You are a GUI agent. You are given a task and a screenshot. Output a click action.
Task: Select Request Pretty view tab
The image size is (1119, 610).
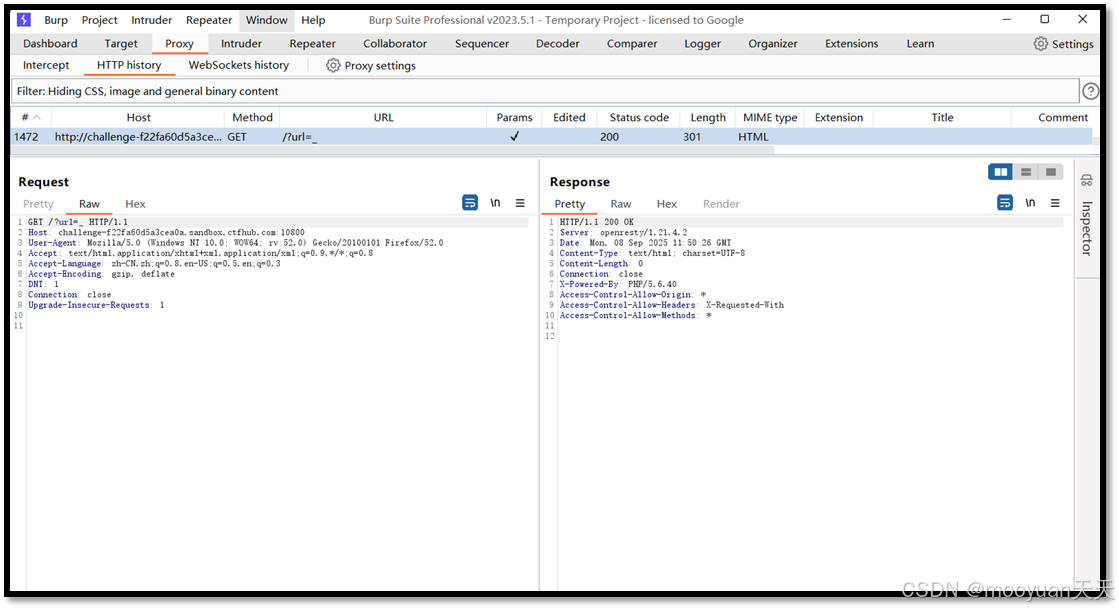38,203
